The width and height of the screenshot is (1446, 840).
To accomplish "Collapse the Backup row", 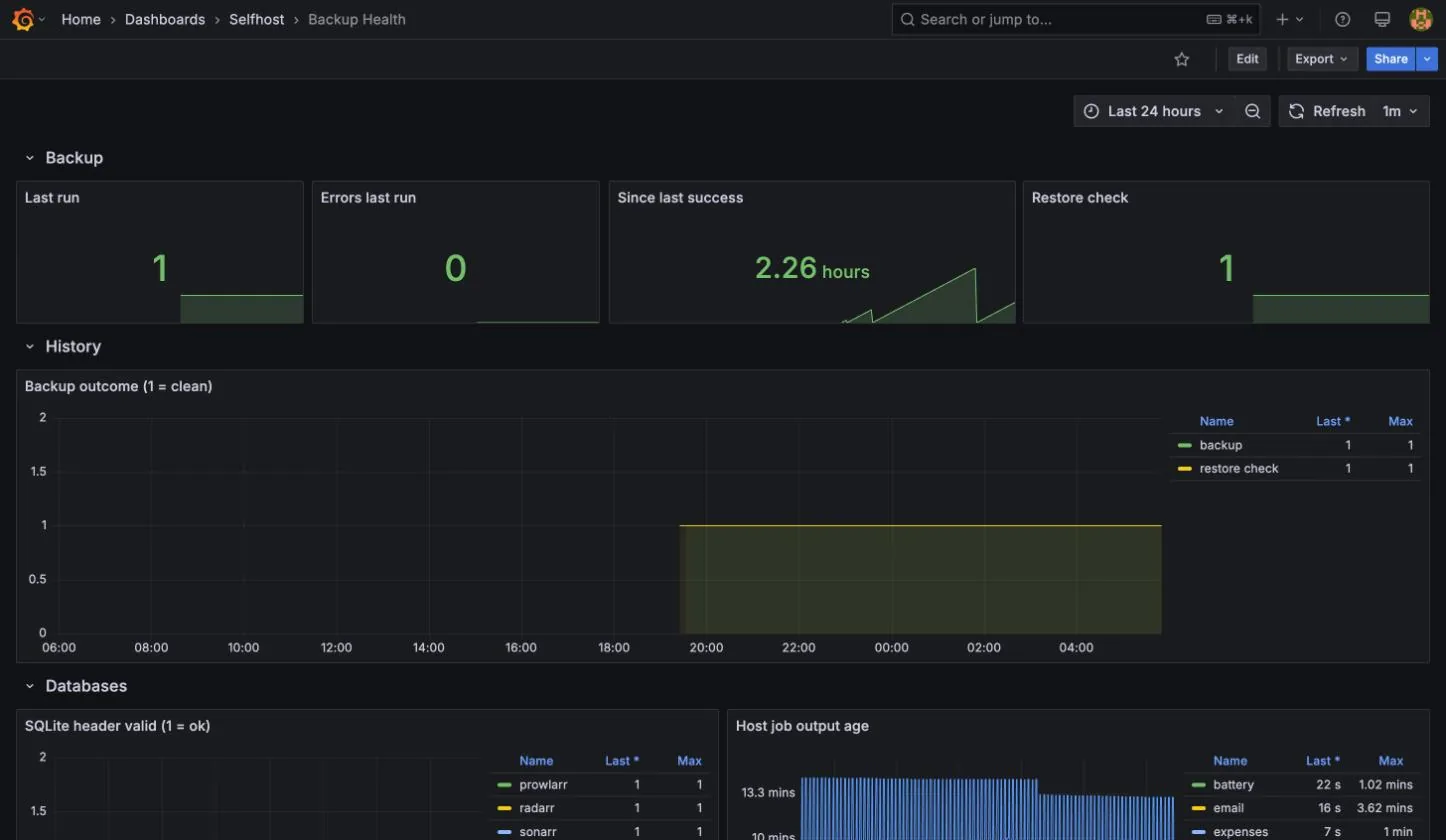I will [x=30, y=158].
